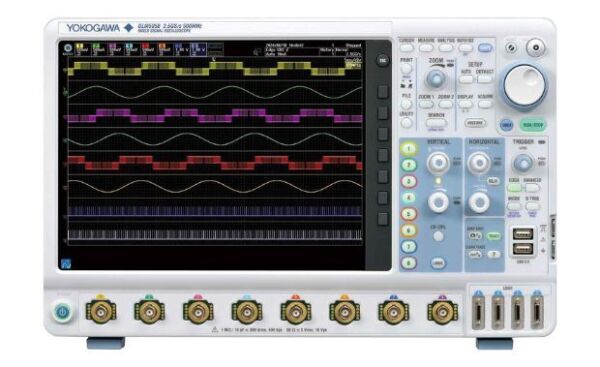Push the SNAP SHOT camera key
The height and width of the screenshot is (367, 600).
(475, 236)
